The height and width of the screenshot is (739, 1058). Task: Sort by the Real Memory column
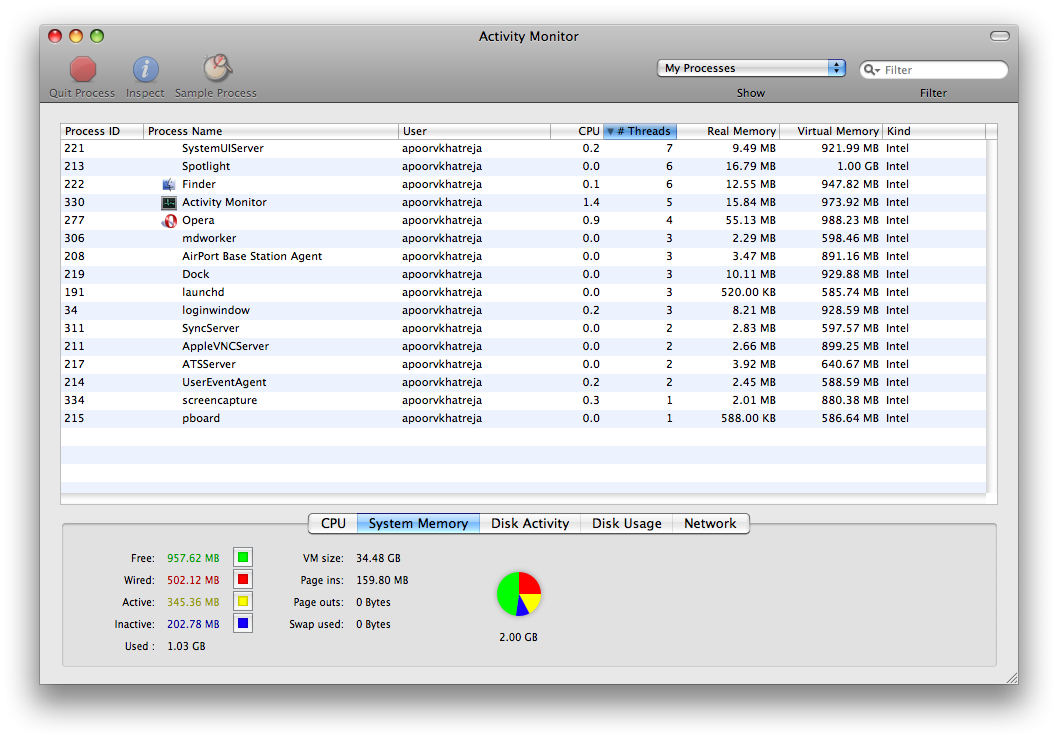(x=728, y=131)
